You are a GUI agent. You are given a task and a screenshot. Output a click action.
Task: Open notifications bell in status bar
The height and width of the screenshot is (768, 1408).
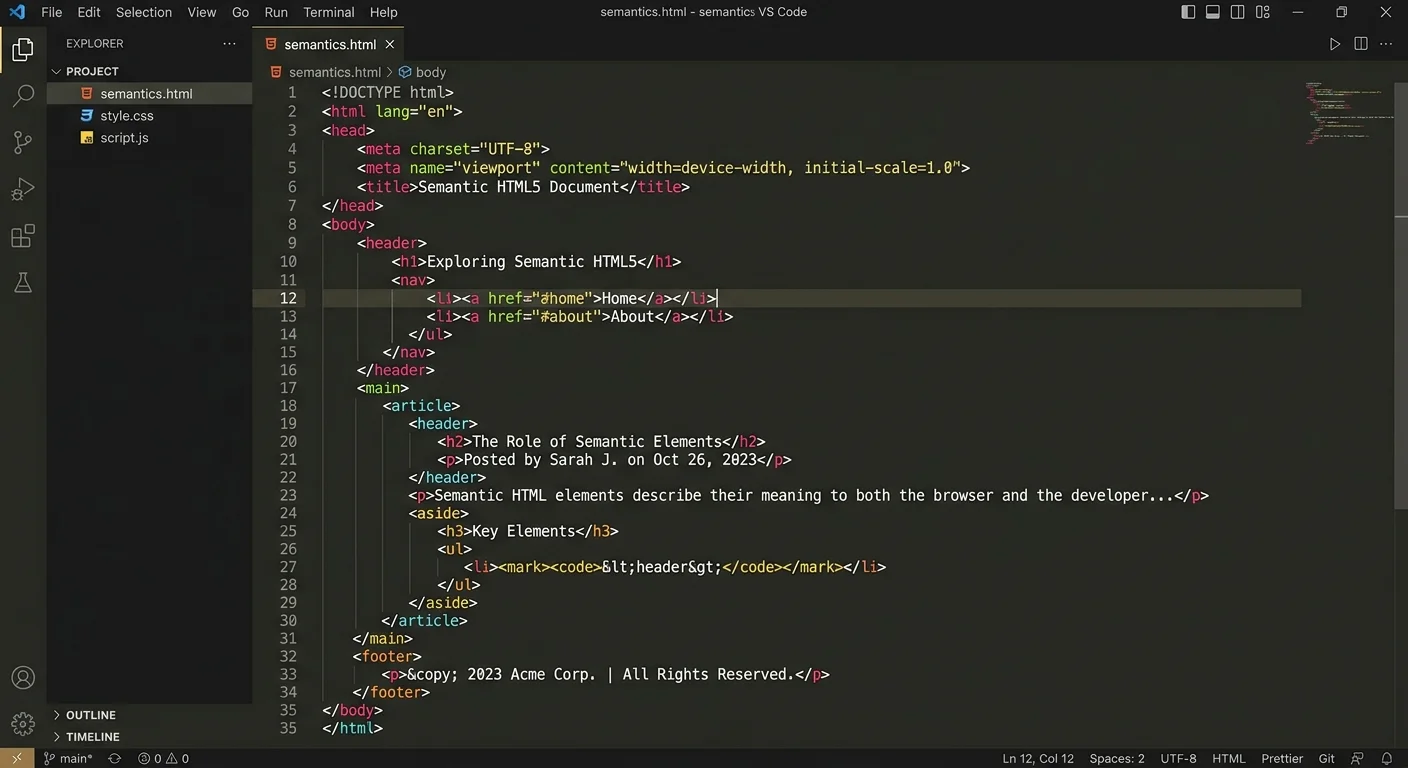[1386, 758]
